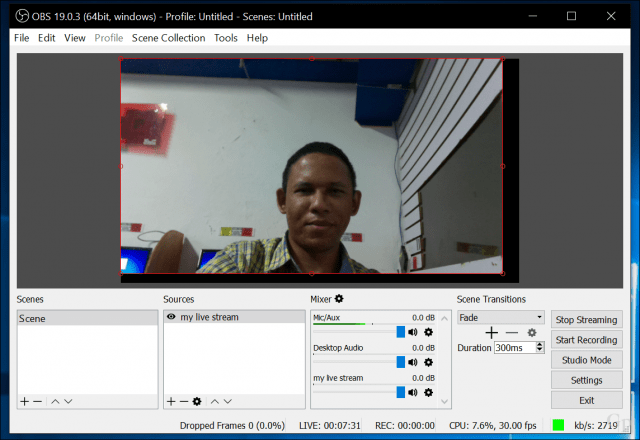Viewport: 640px width, 440px height.
Task: Open the Profile menu
Action: click(x=109, y=38)
